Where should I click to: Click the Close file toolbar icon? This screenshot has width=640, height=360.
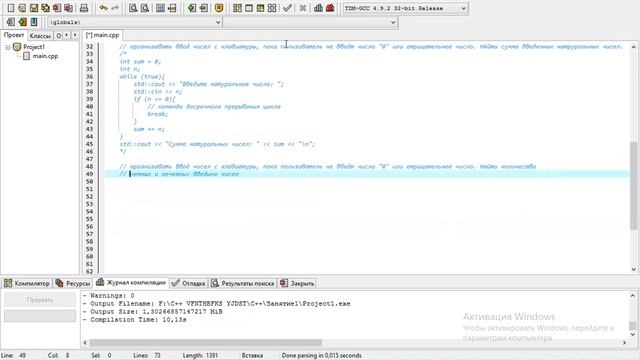point(57,8)
